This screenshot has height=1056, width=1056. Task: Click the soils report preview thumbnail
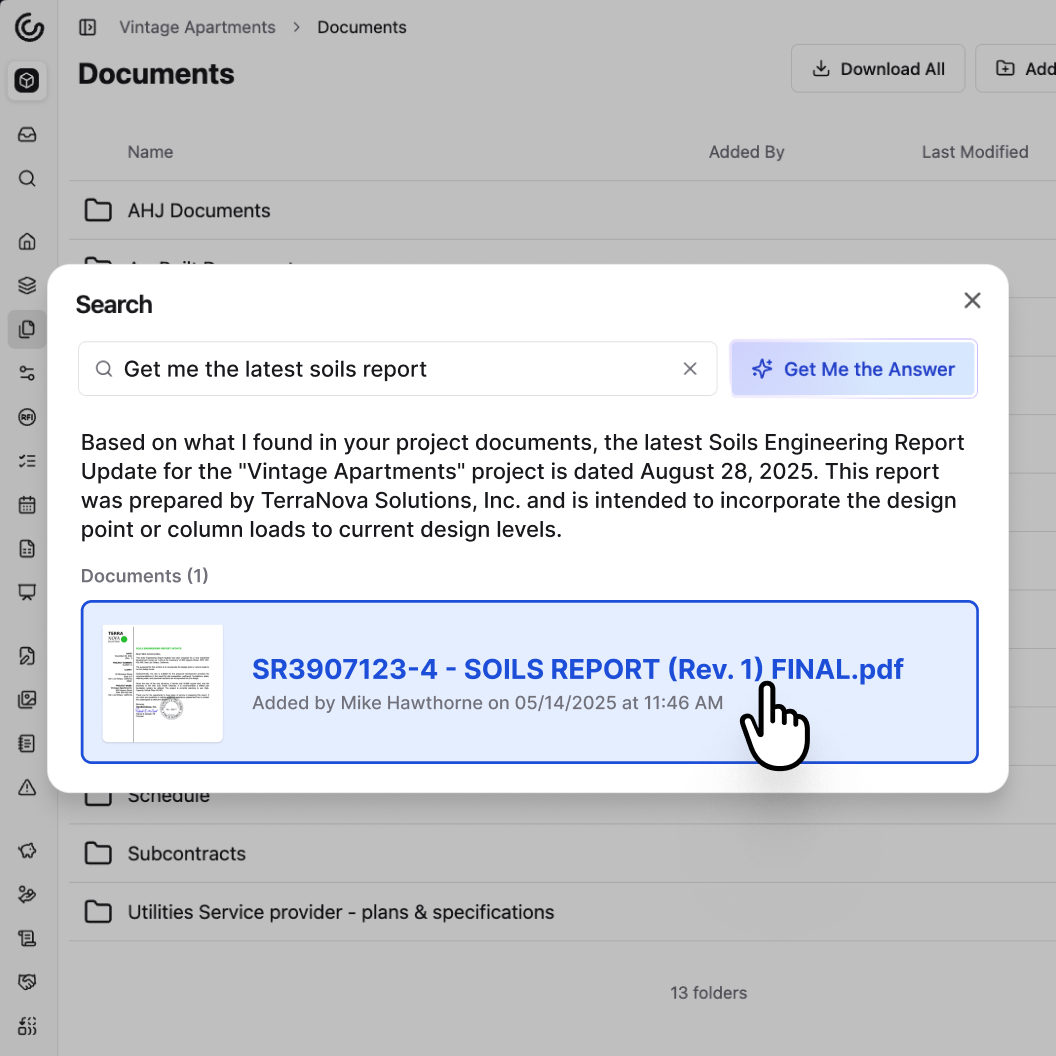point(162,682)
